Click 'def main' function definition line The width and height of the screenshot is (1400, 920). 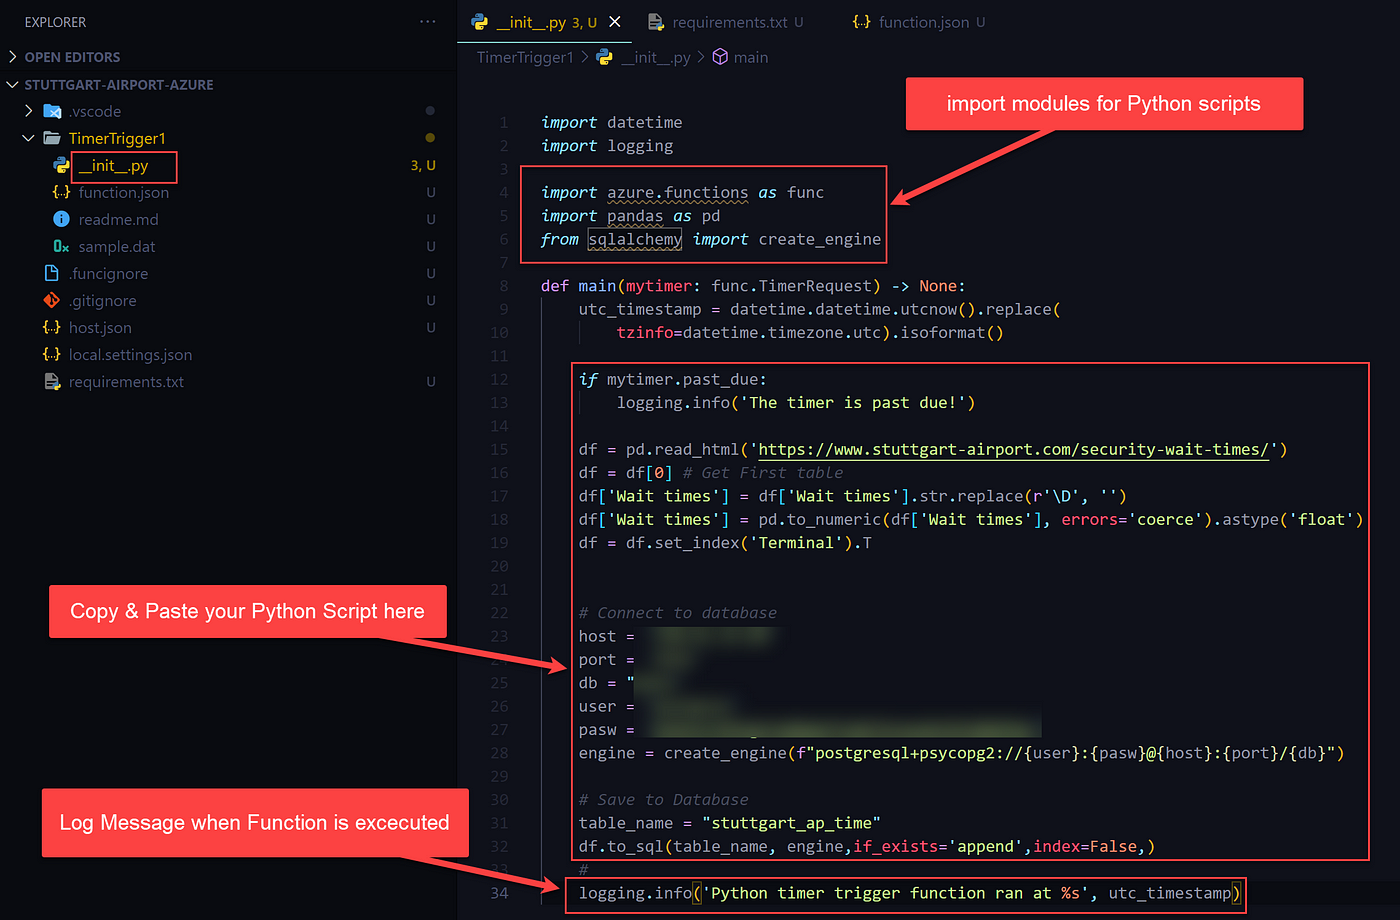(x=753, y=286)
